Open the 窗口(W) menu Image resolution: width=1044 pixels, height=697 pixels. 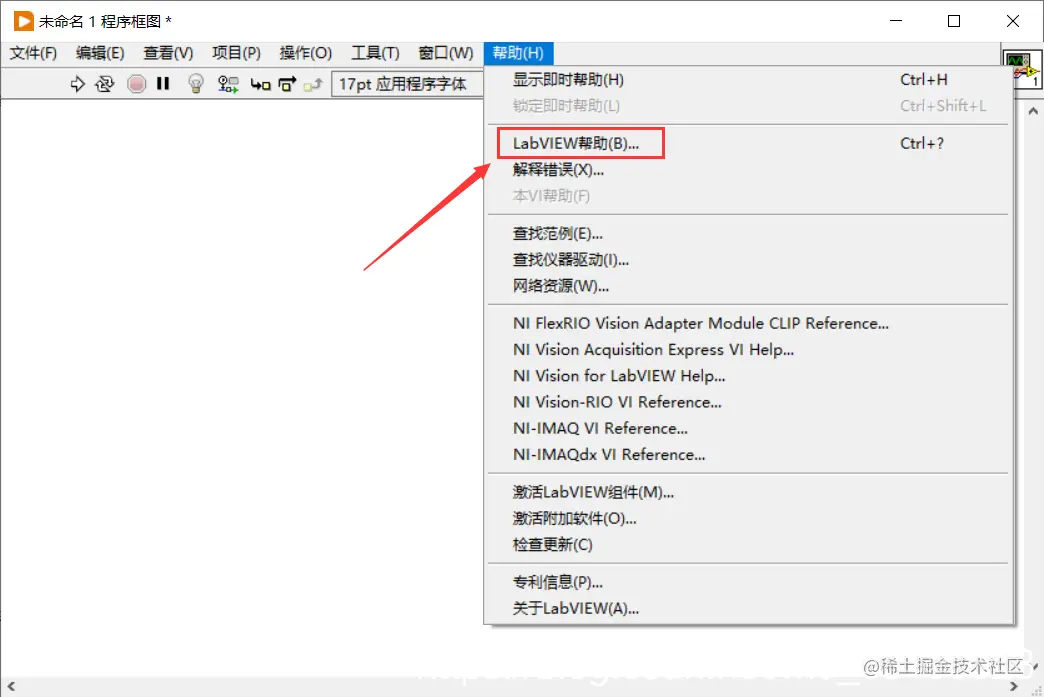click(445, 53)
